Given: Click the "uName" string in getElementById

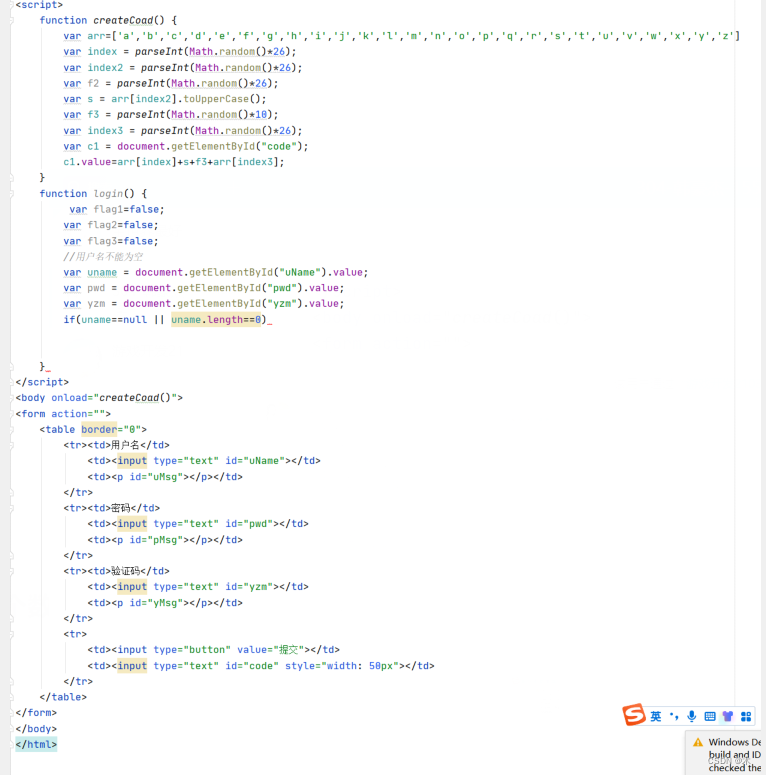Looking at the screenshot, I should coord(299,272).
